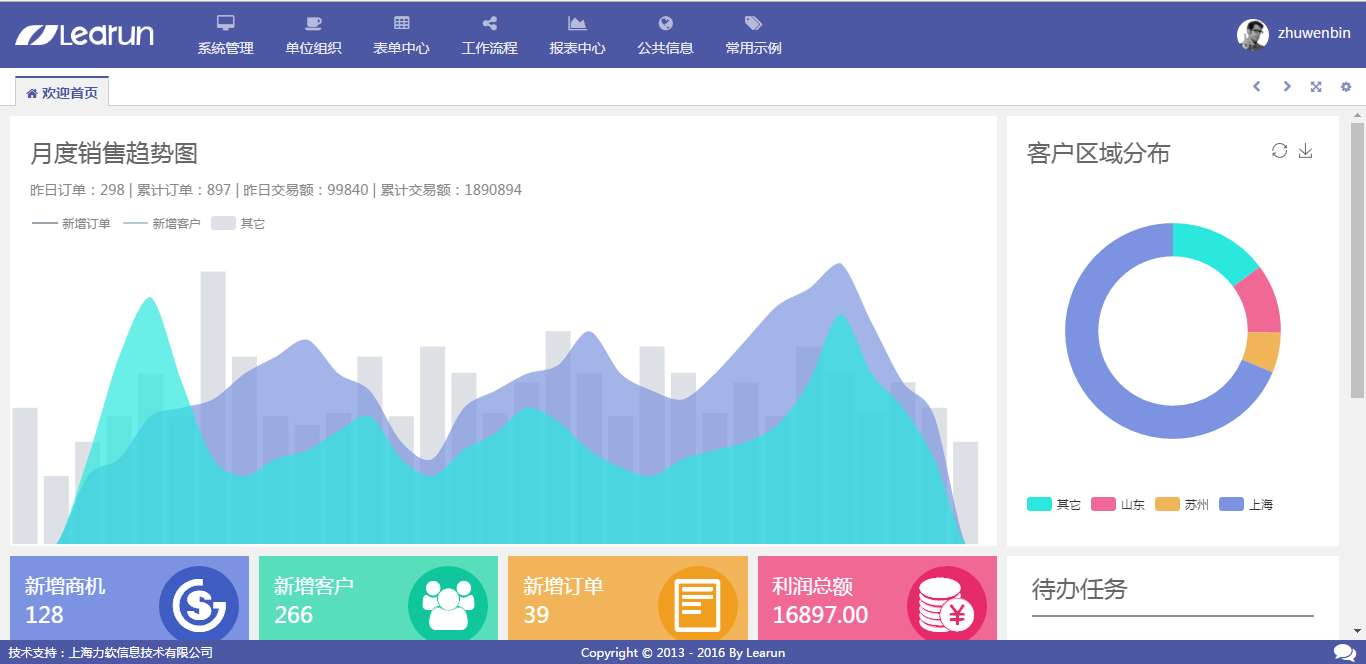Open the zhuwenbin username menu
This screenshot has height=664, width=1366.
1314,33
